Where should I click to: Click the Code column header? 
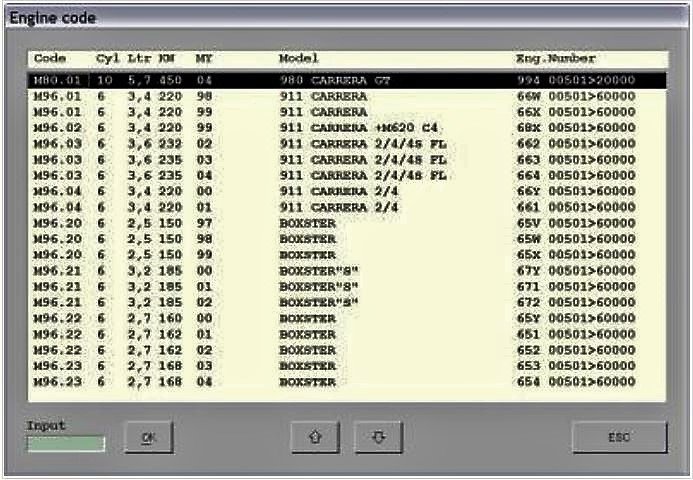click(50, 58)
